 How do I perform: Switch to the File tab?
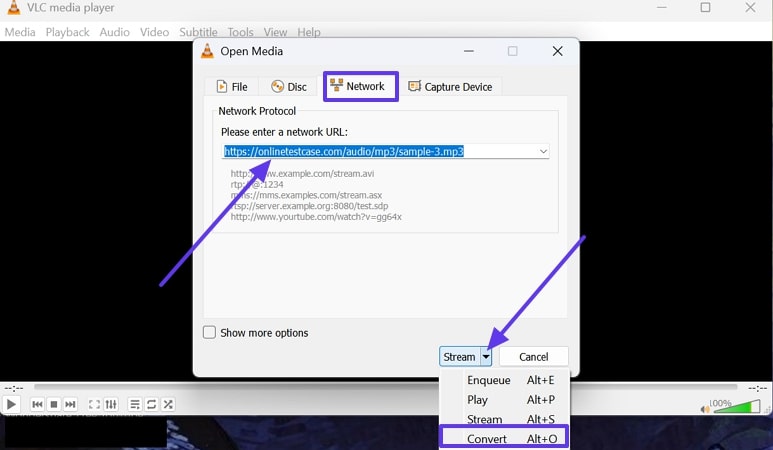click(232, 87)
